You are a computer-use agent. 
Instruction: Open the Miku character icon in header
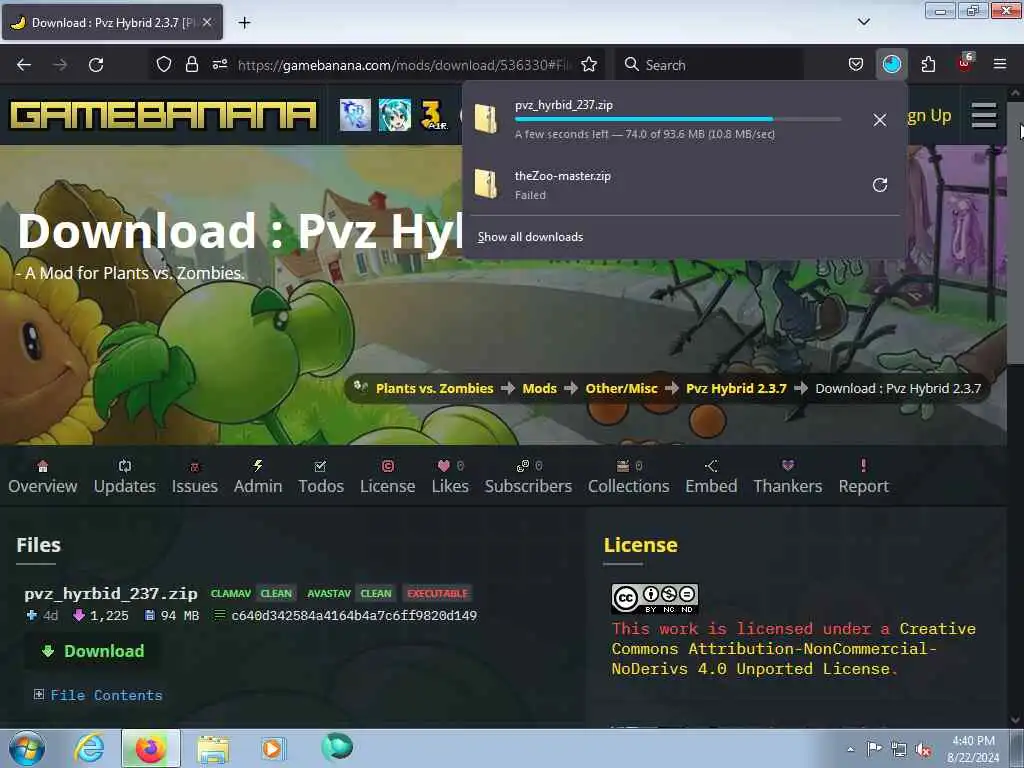coord(395,115)
